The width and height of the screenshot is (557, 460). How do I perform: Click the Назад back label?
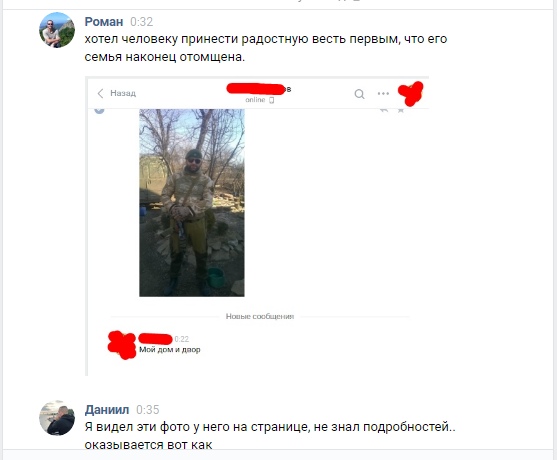123,93
